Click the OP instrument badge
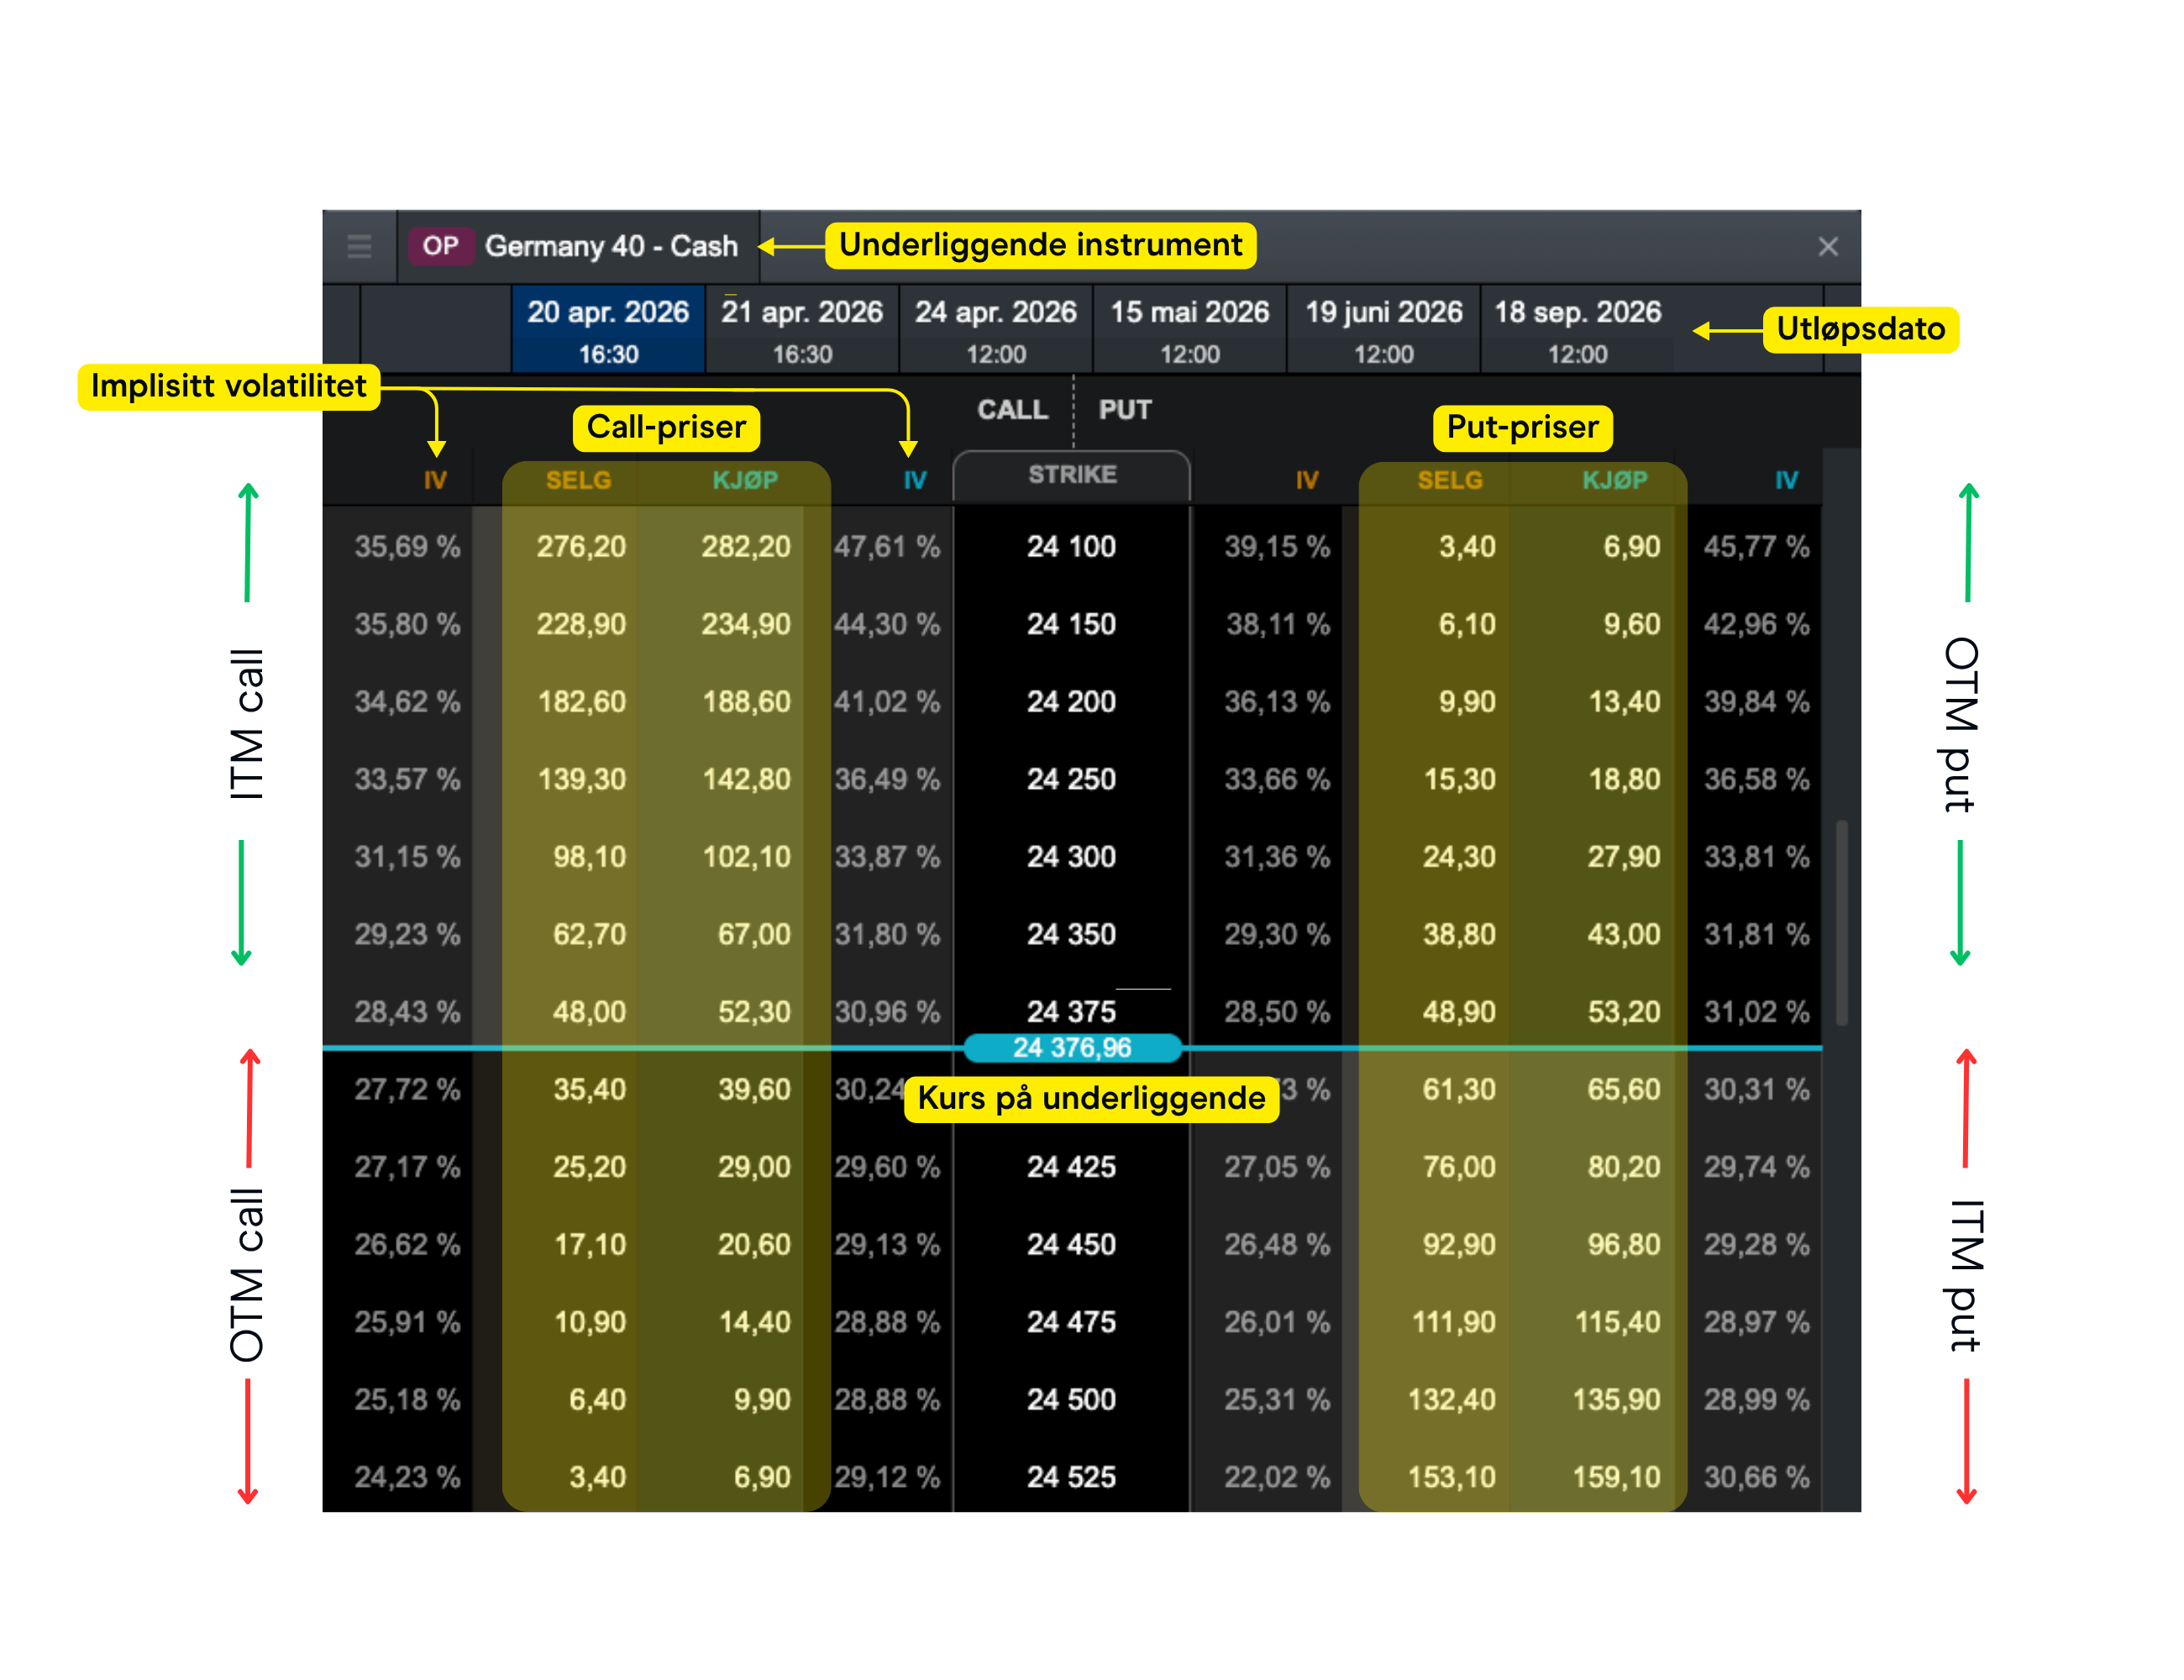The height and width of the screenshot is (1680, 2184). (x=440, y=246)
